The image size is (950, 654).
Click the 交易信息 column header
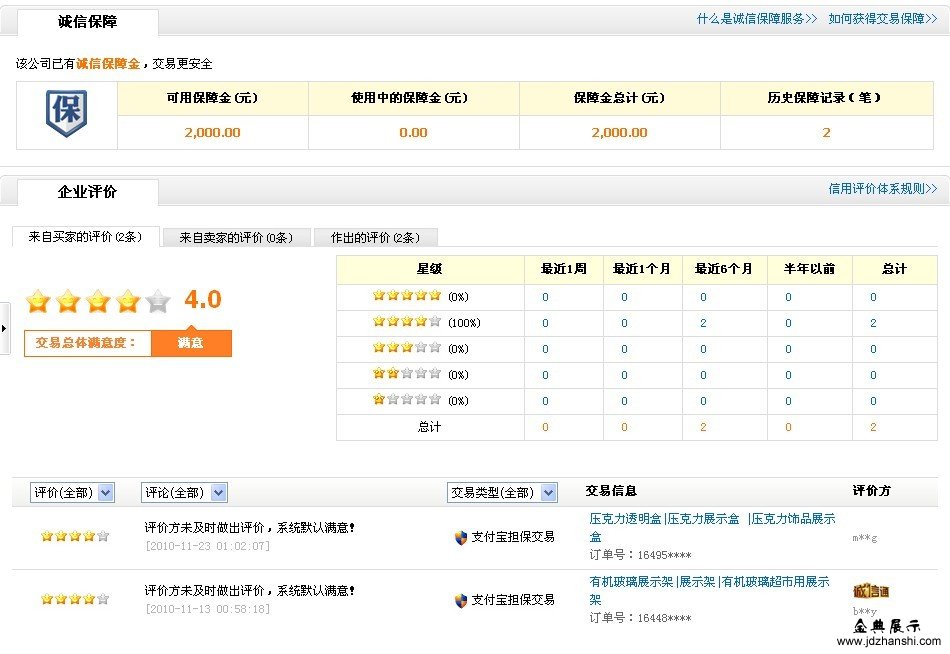pos(611,491)
